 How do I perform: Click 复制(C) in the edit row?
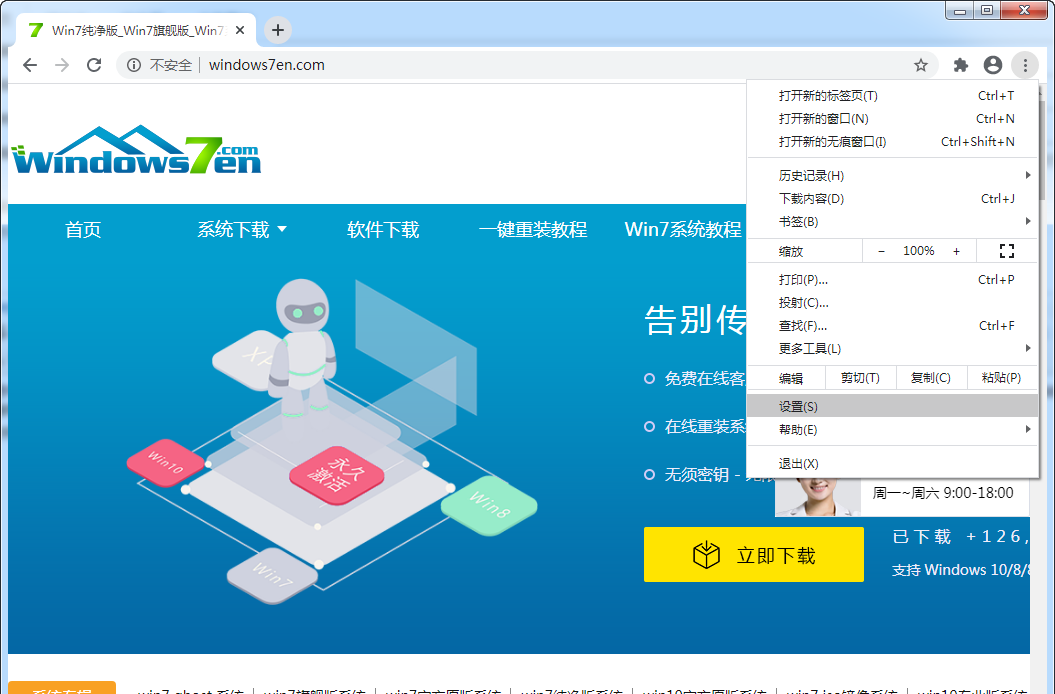click(931, 378)
